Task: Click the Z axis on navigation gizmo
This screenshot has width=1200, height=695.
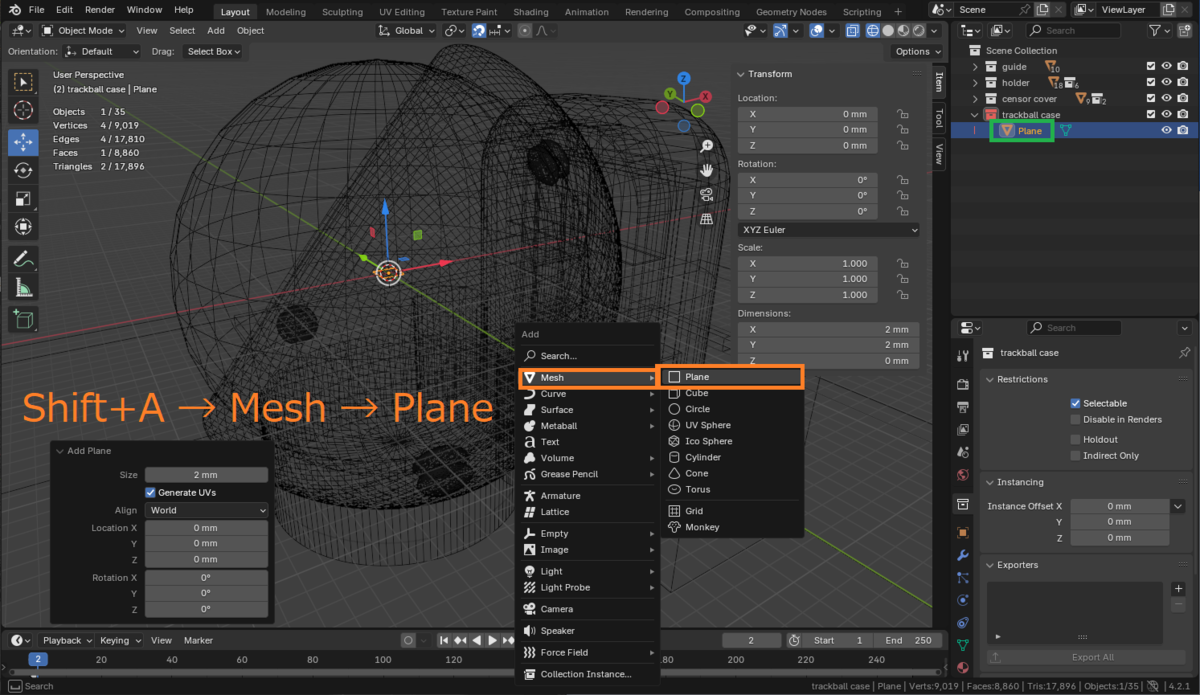Action: coord(683,78)
